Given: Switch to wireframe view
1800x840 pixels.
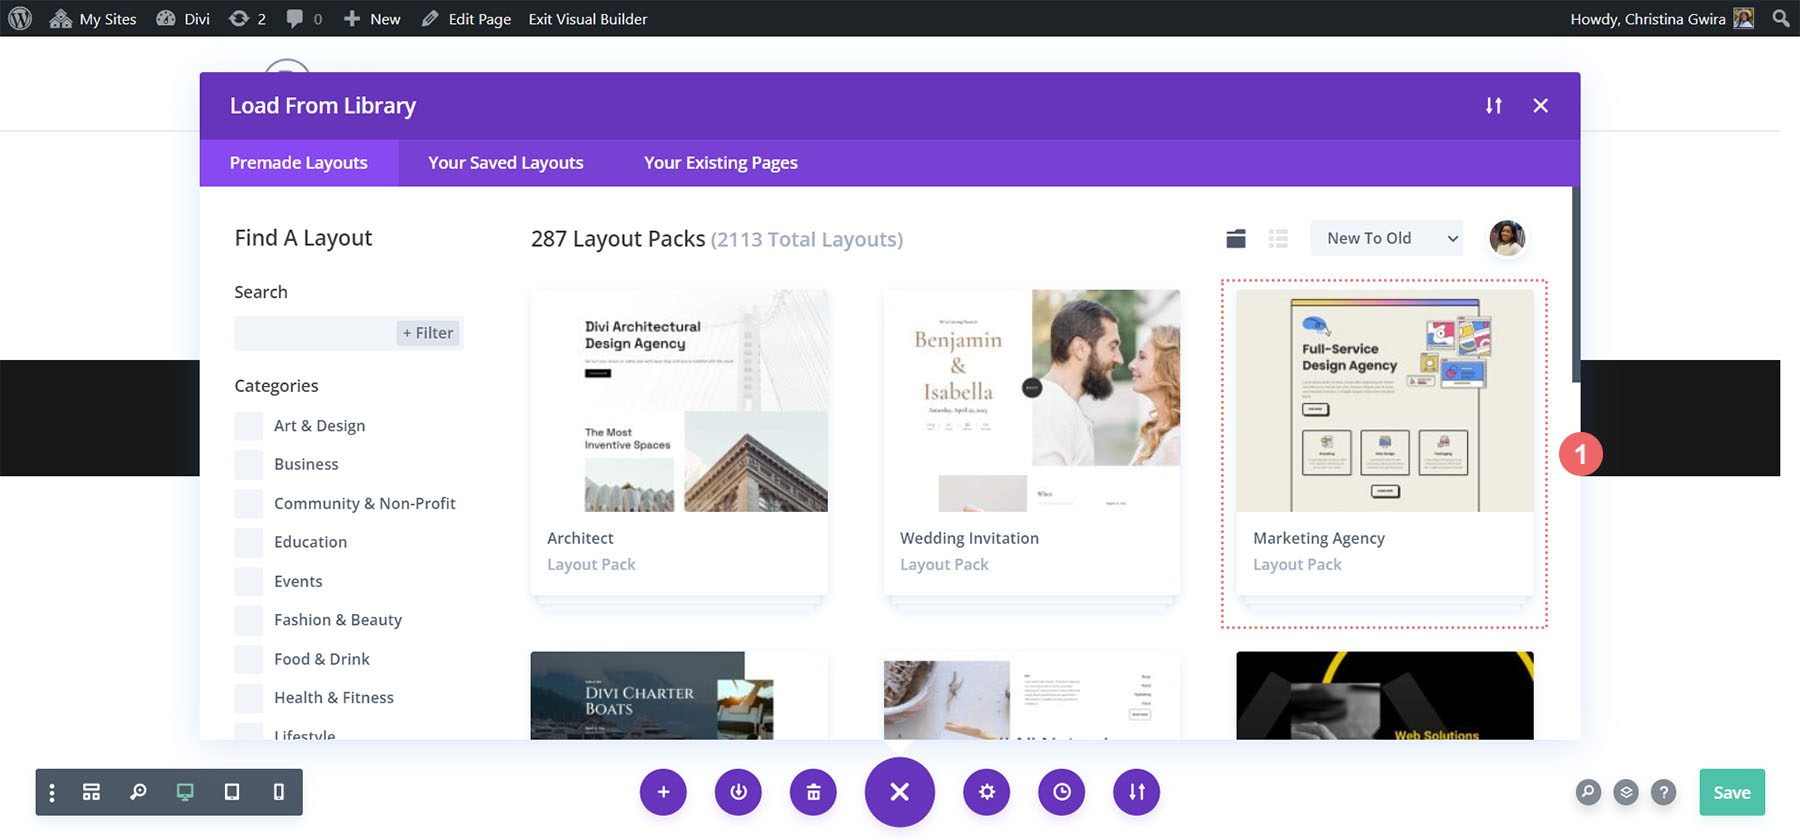Looking at the screenshot, I should click(x=91, y=792).
